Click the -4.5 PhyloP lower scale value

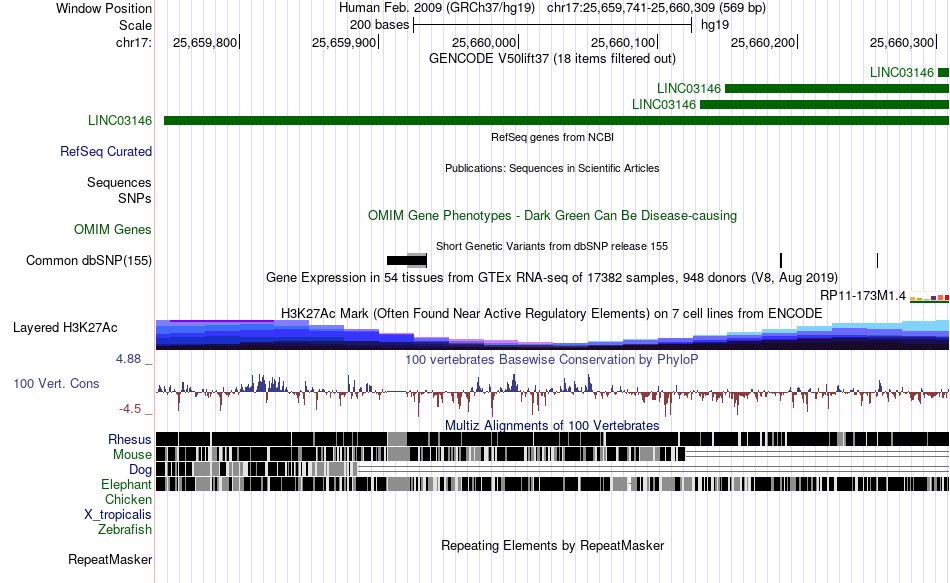[x=130, y=409]
